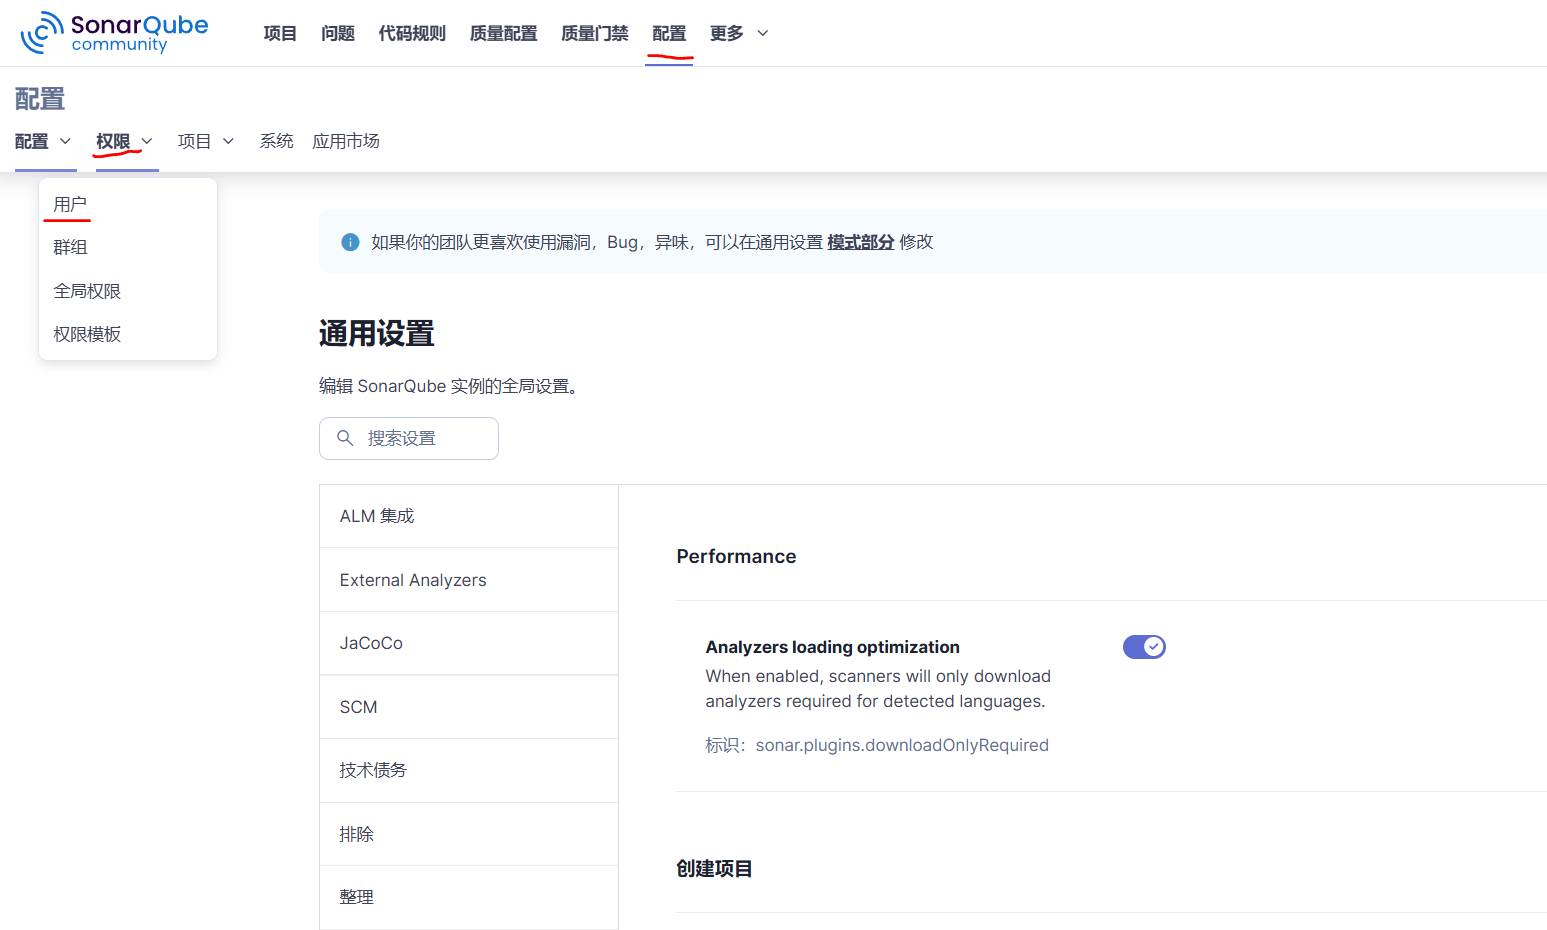Viewport: 1547px width, 930px height.
Task: Open 质量门禁 in top navigation
Action: click(594, 33)
